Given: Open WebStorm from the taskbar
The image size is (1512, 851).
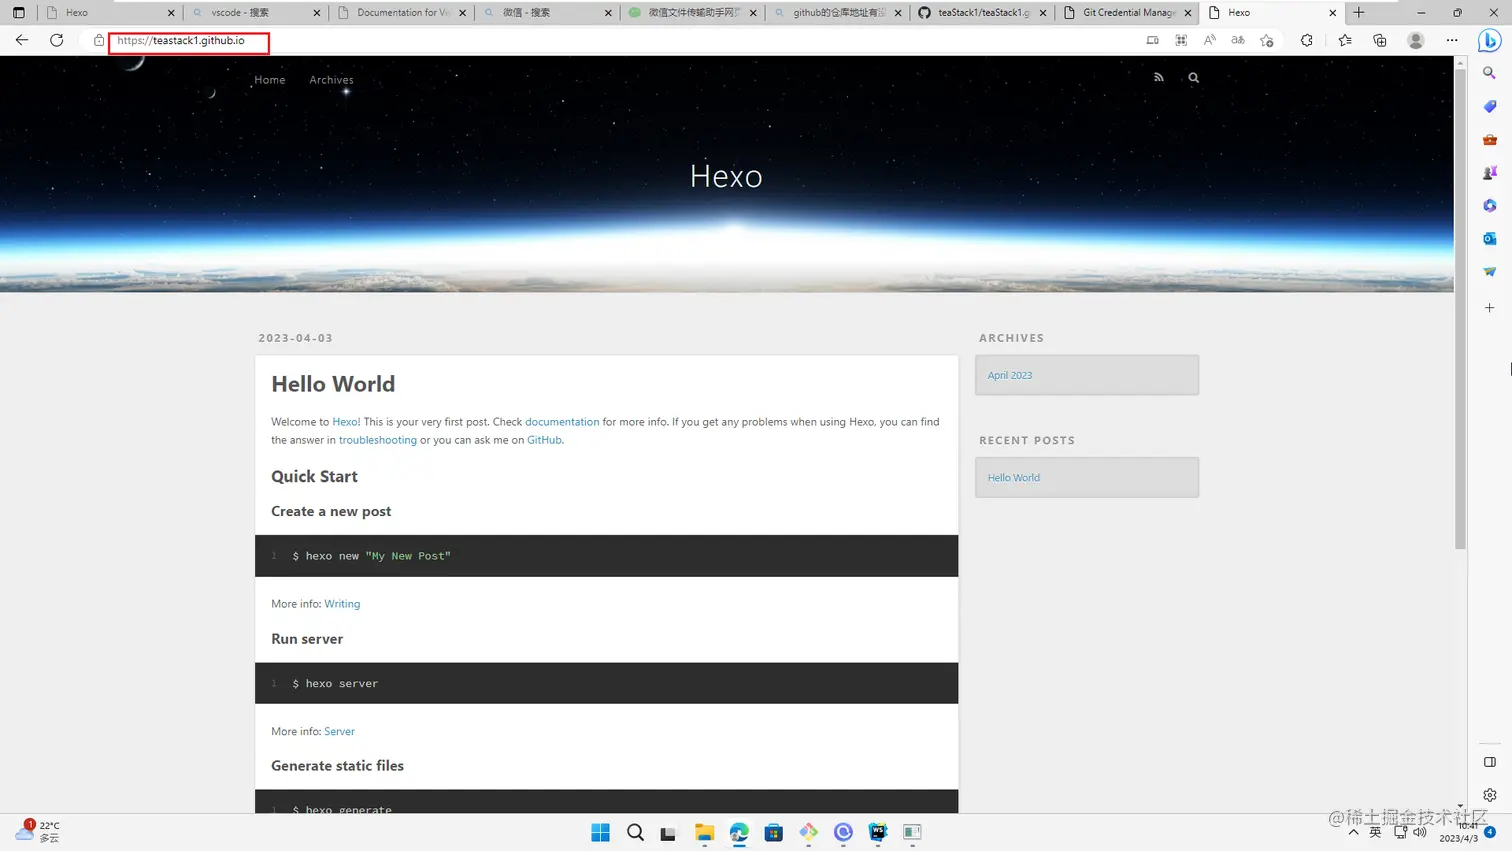Looking at the screenshot, I should pos(878,832).
